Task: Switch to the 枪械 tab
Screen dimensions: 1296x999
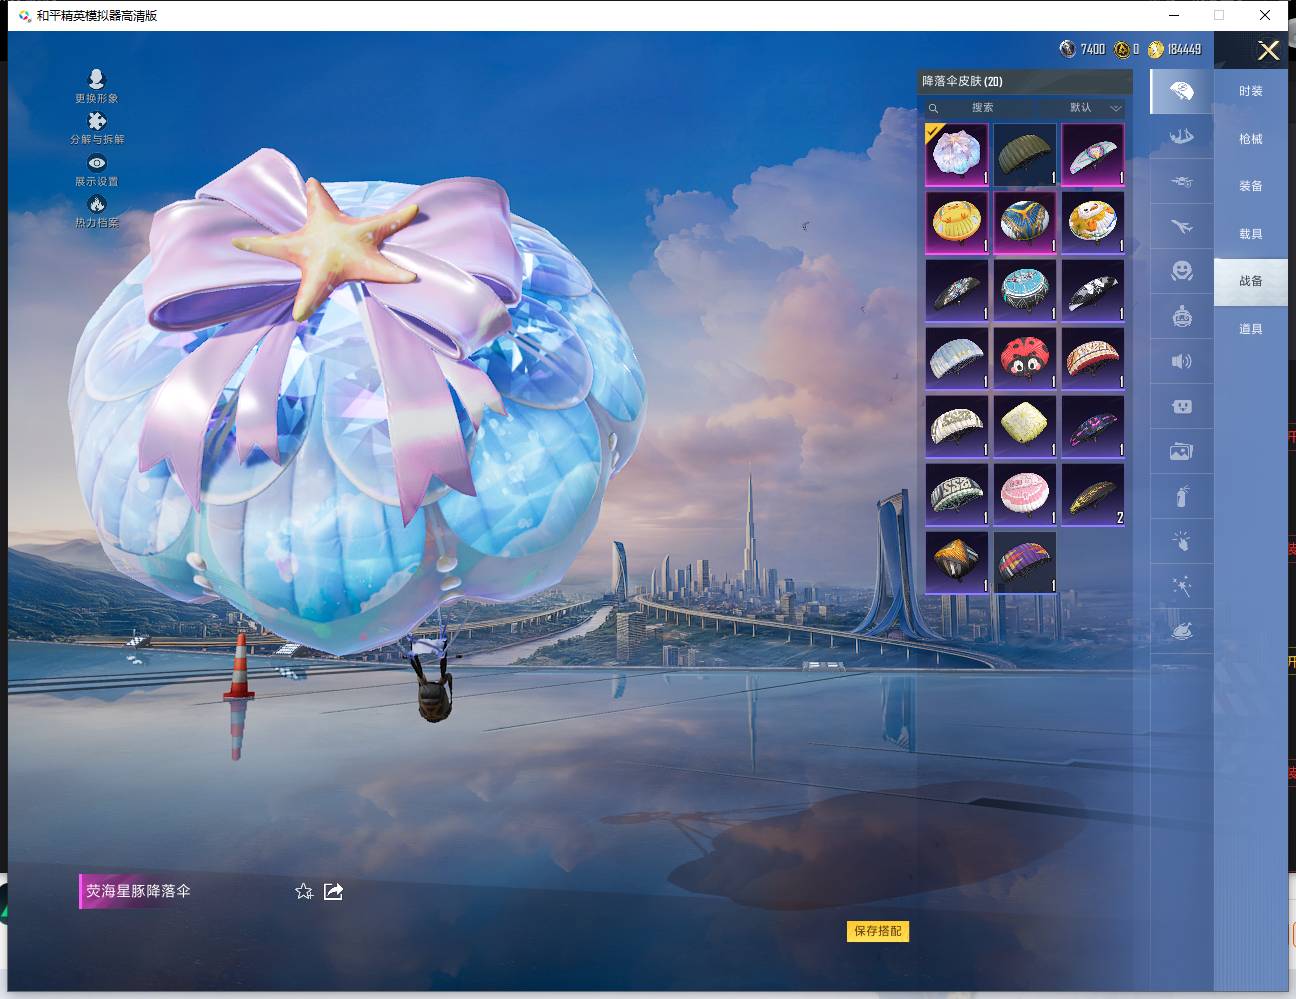Action: click(1250, 139)
